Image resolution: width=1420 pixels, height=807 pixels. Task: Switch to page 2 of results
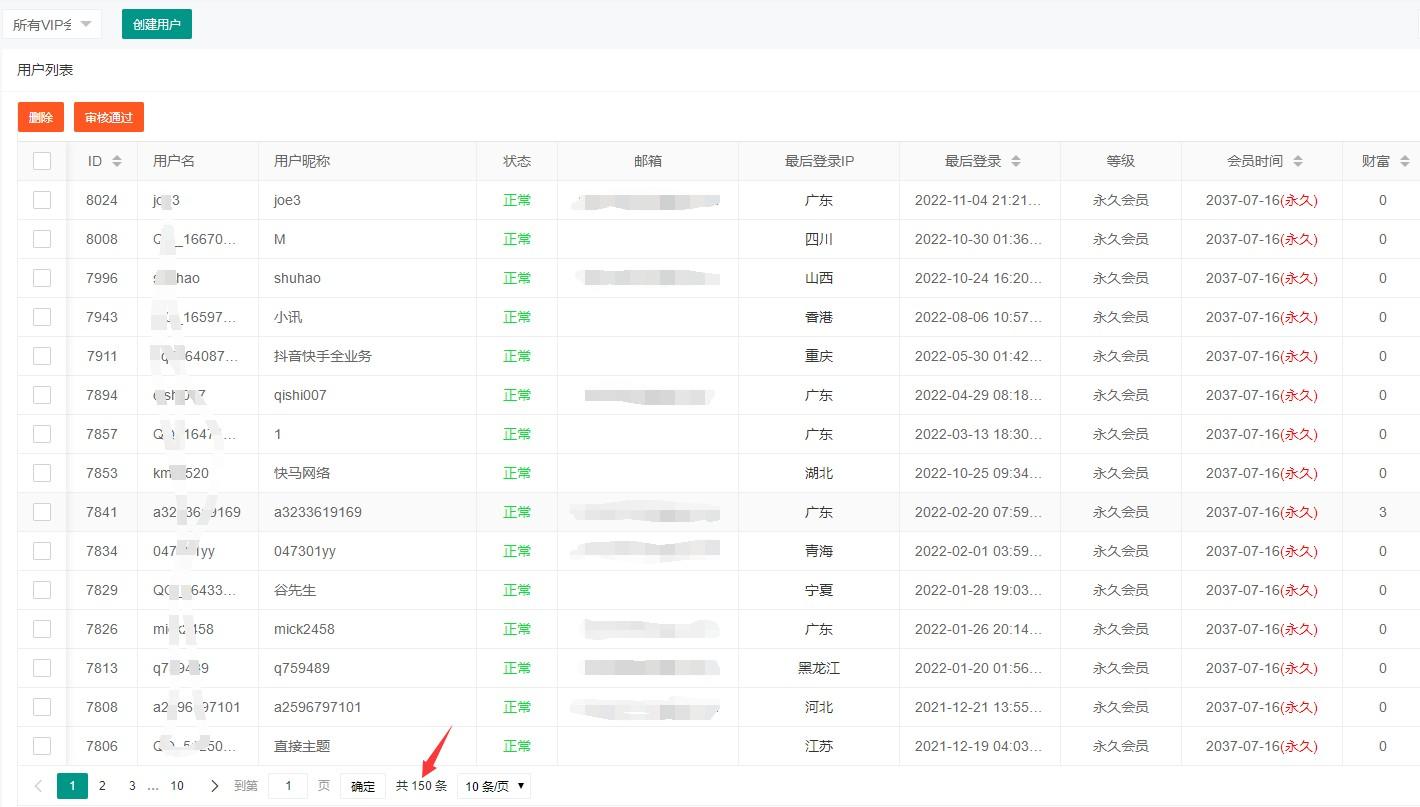pyautogui.click(x=102, y=786)
